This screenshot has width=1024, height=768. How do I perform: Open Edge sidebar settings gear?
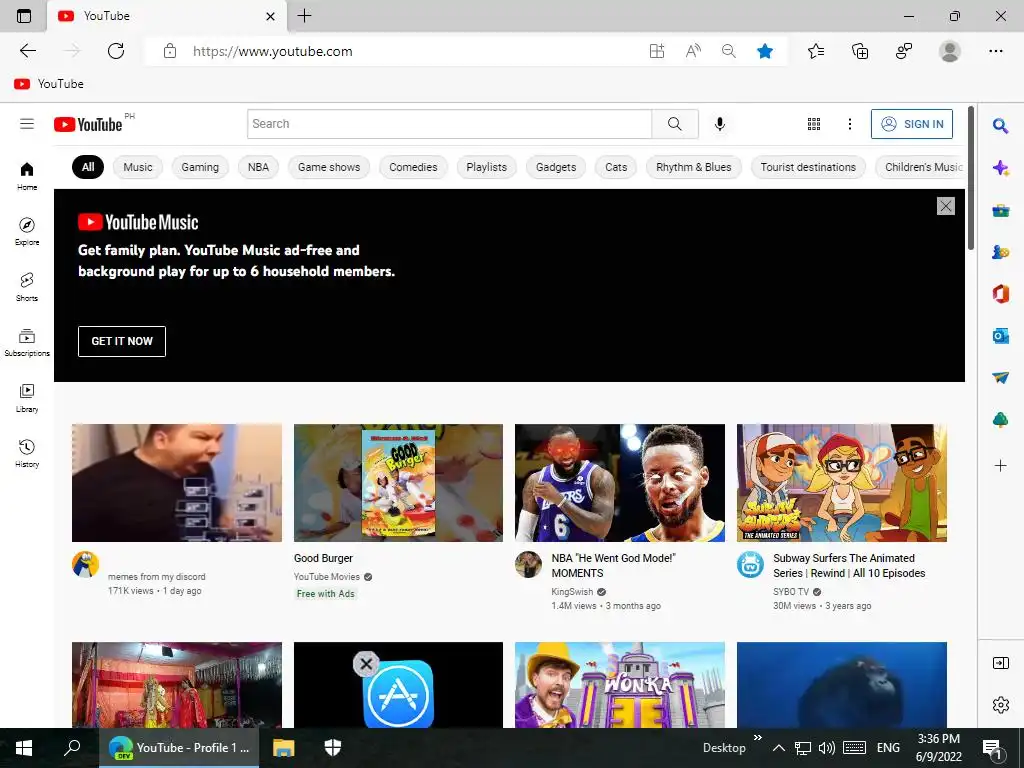pos(1000,705)
